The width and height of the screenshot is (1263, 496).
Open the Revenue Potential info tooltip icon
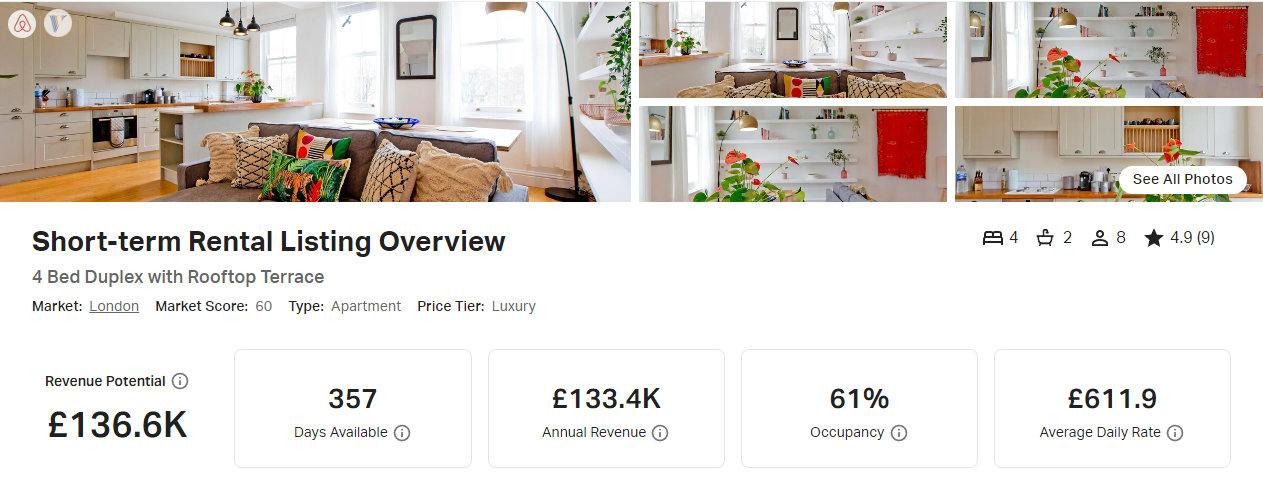(180, 381)
